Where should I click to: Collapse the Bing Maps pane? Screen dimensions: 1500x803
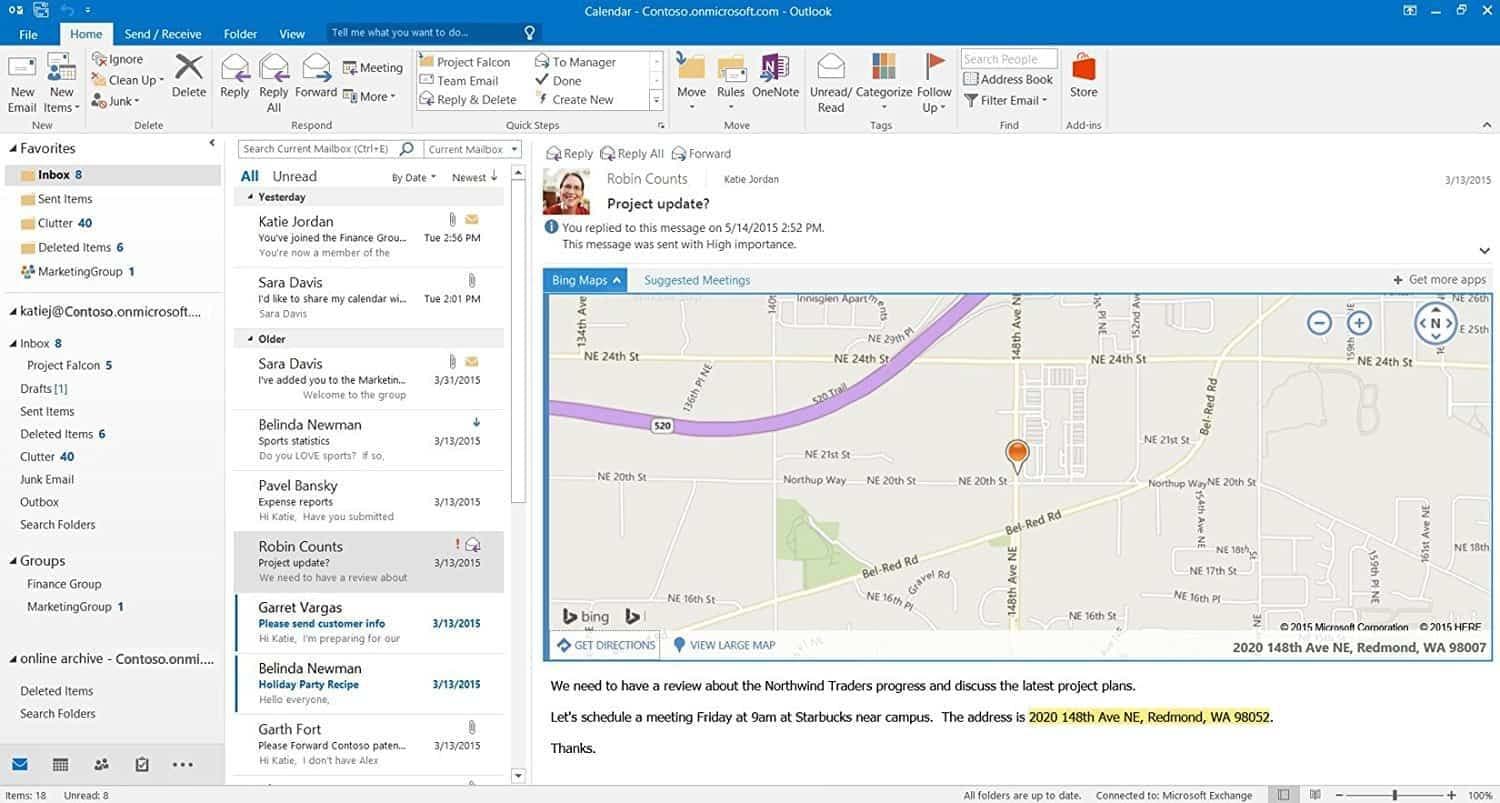pos(616,280)
